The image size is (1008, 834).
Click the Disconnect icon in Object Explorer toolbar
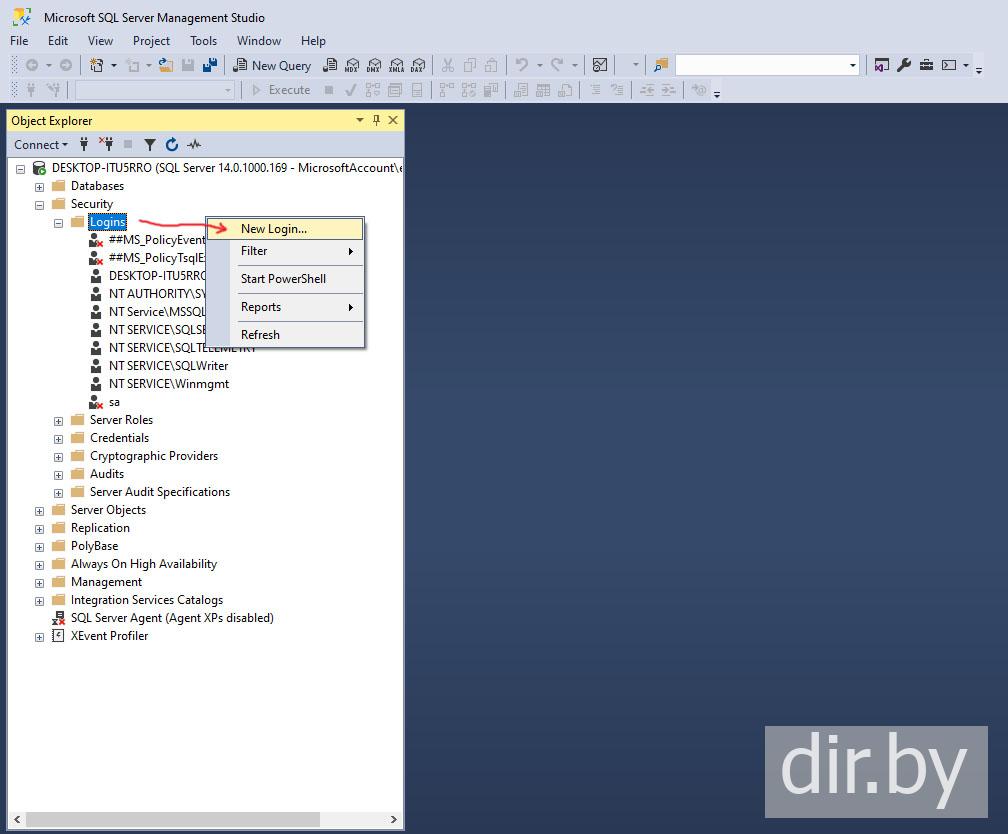click(106, 145)
